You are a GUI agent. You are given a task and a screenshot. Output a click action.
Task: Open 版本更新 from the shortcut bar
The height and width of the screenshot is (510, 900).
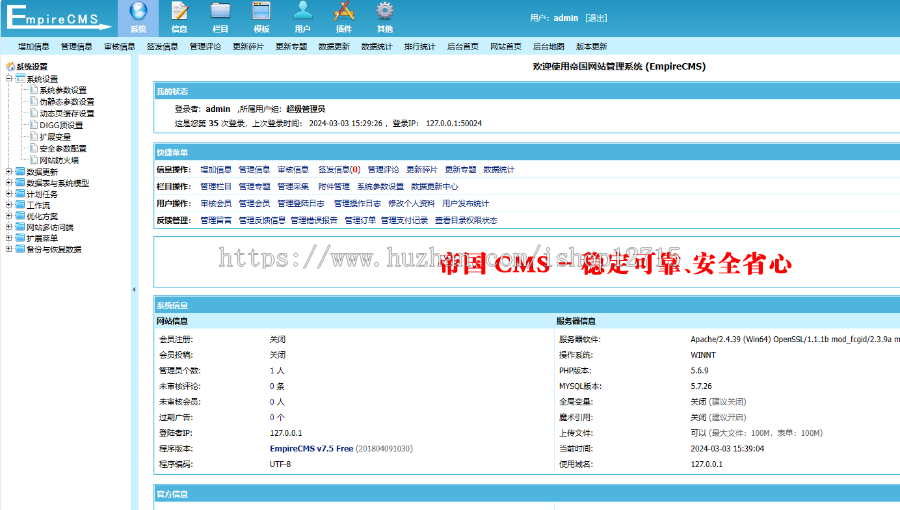click(591, 46)
